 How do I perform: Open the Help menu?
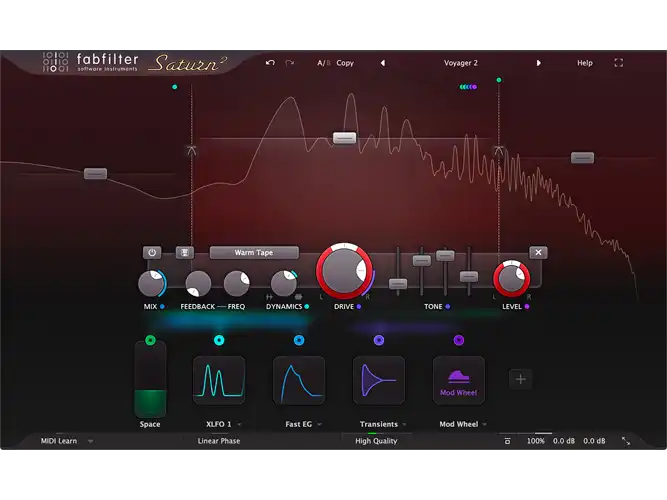click(584, 63)
